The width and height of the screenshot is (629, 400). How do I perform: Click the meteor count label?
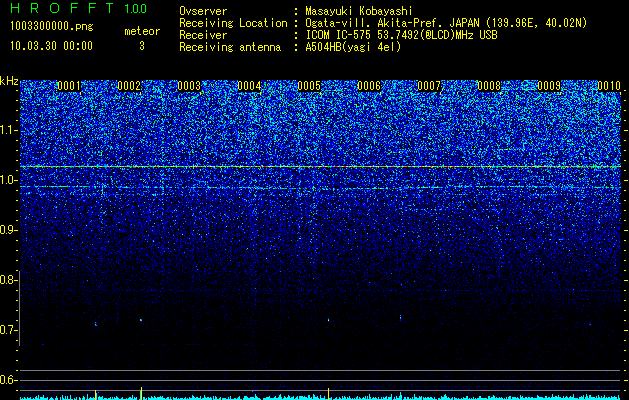click(142, 31)
